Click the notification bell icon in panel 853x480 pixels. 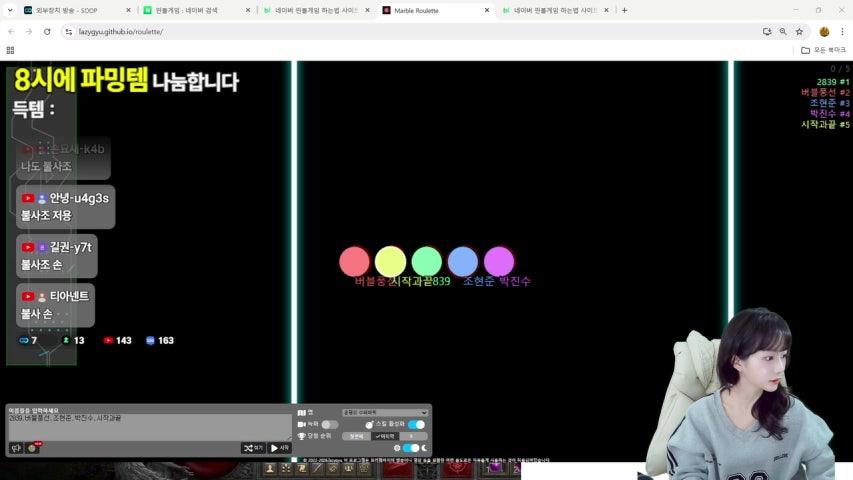tap(32, 448)
